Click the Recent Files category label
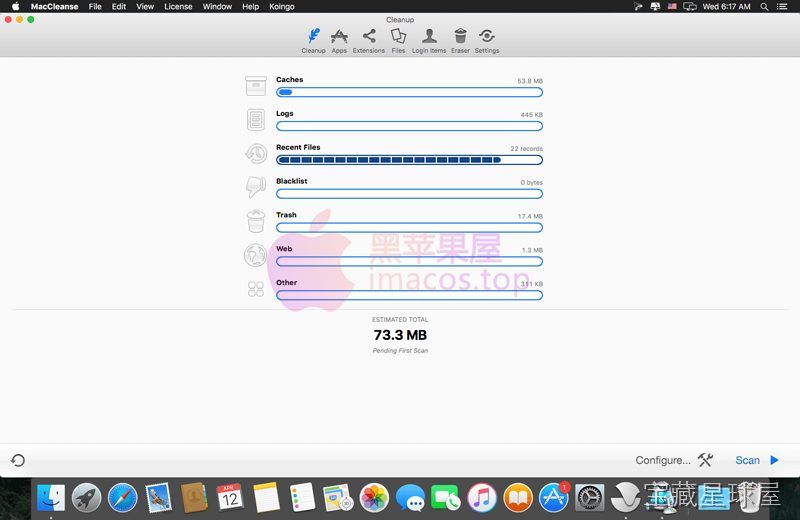 coord(298,147)
